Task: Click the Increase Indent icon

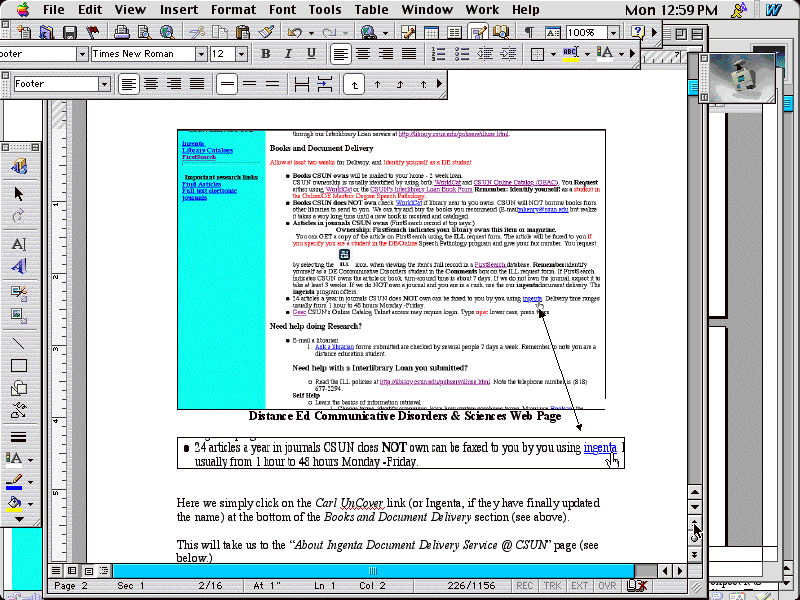Action: pos(508,54)
